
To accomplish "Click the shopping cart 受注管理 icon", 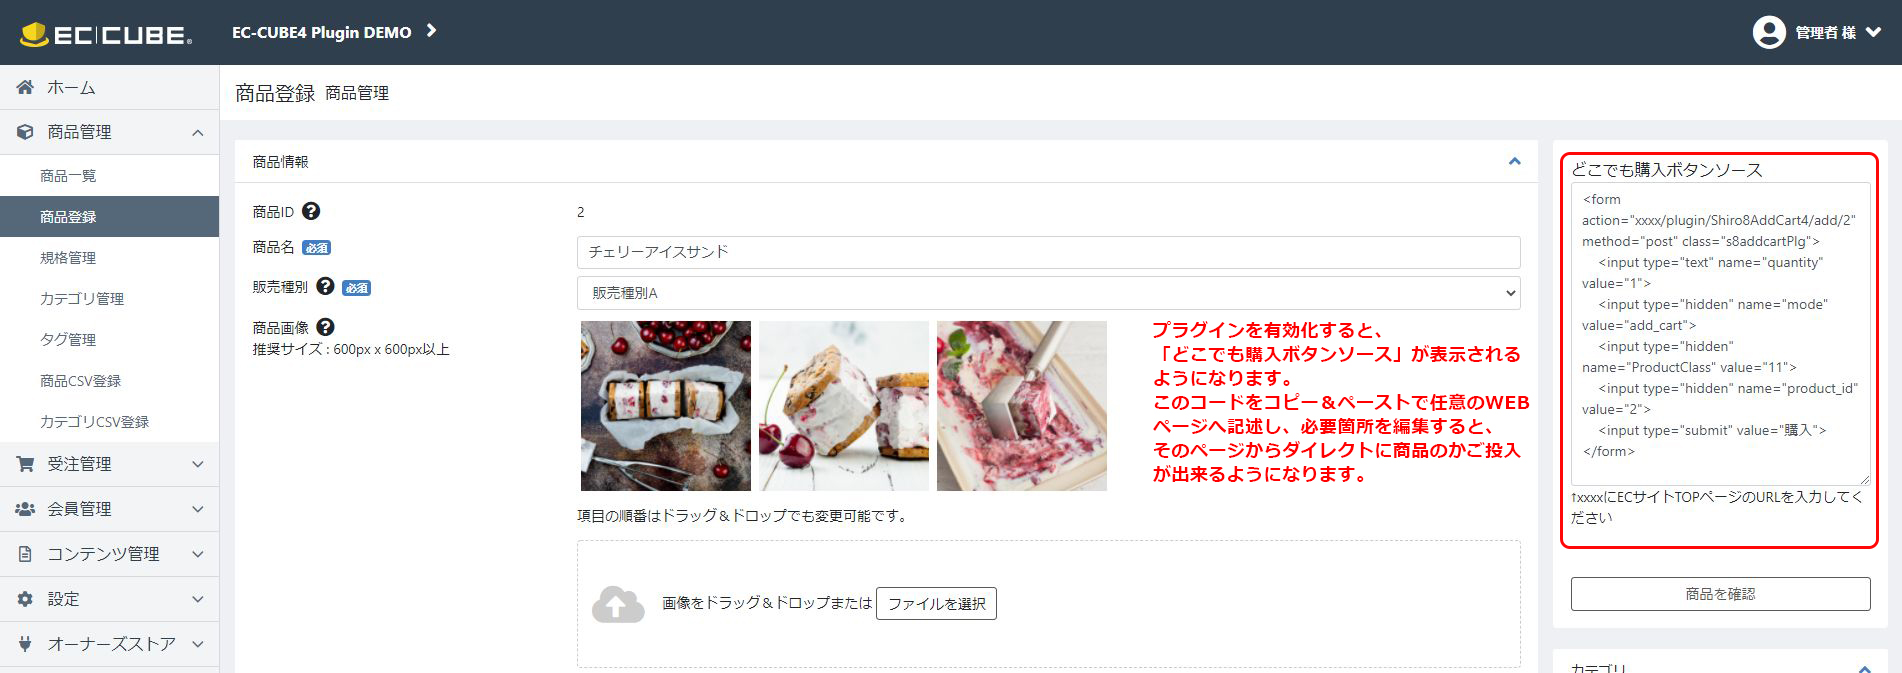I will pos(25,464).
